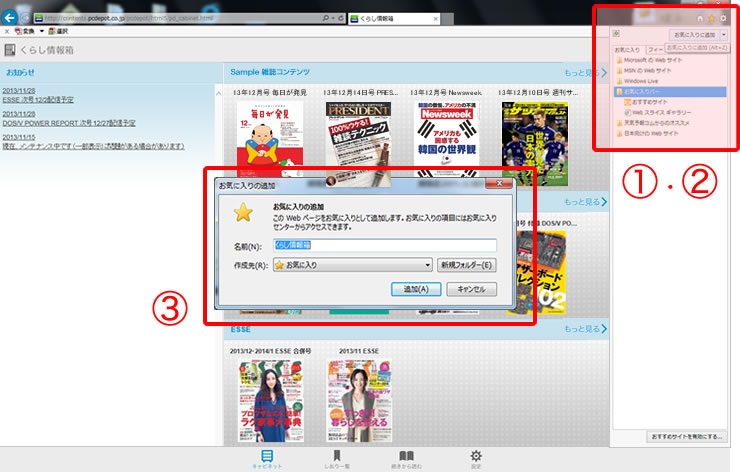The width and height of the screenshot is (740, 472).
Task: Click the キャンセル button
Action: point(471,289)
